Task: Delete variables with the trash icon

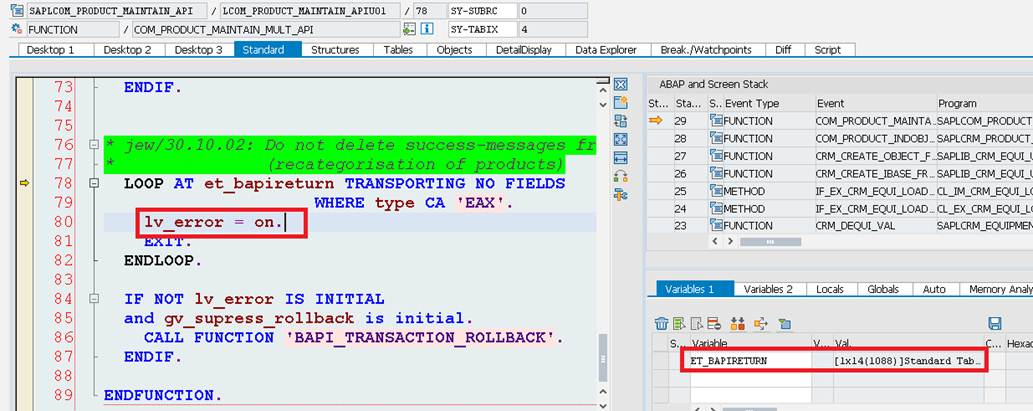Action: [661, 323]
